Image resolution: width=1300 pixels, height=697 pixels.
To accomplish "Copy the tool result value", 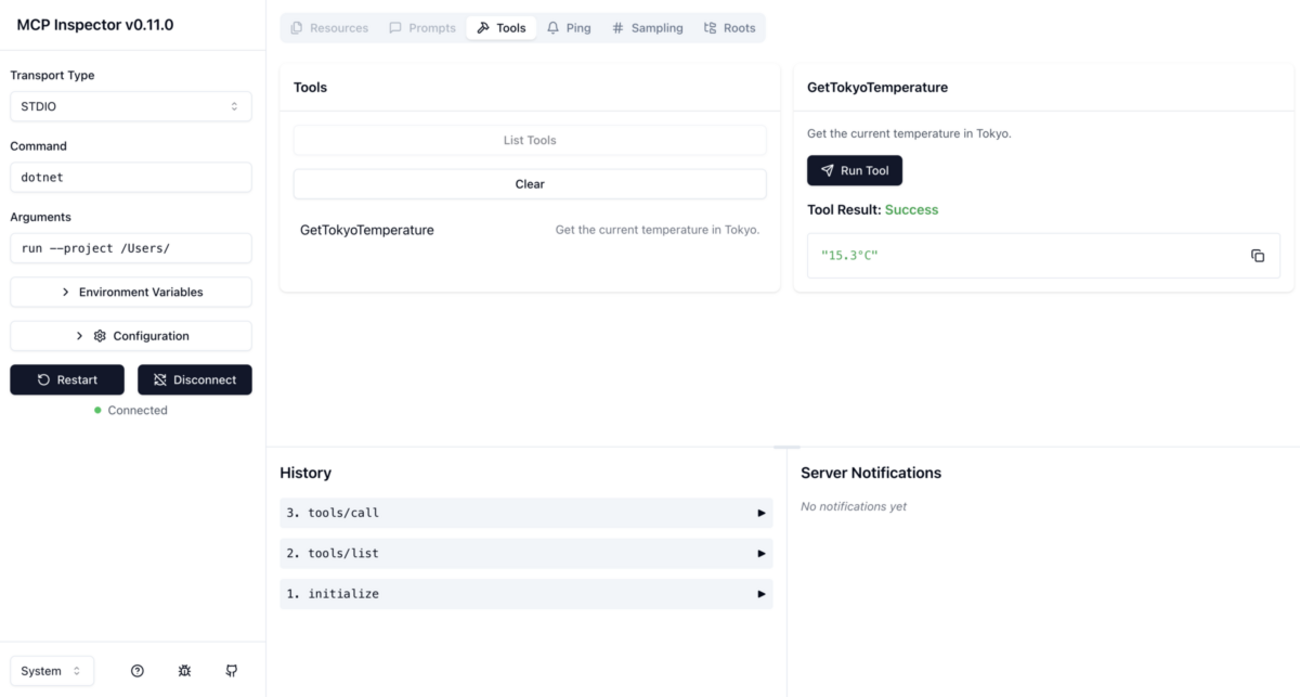I will 1257,256.
